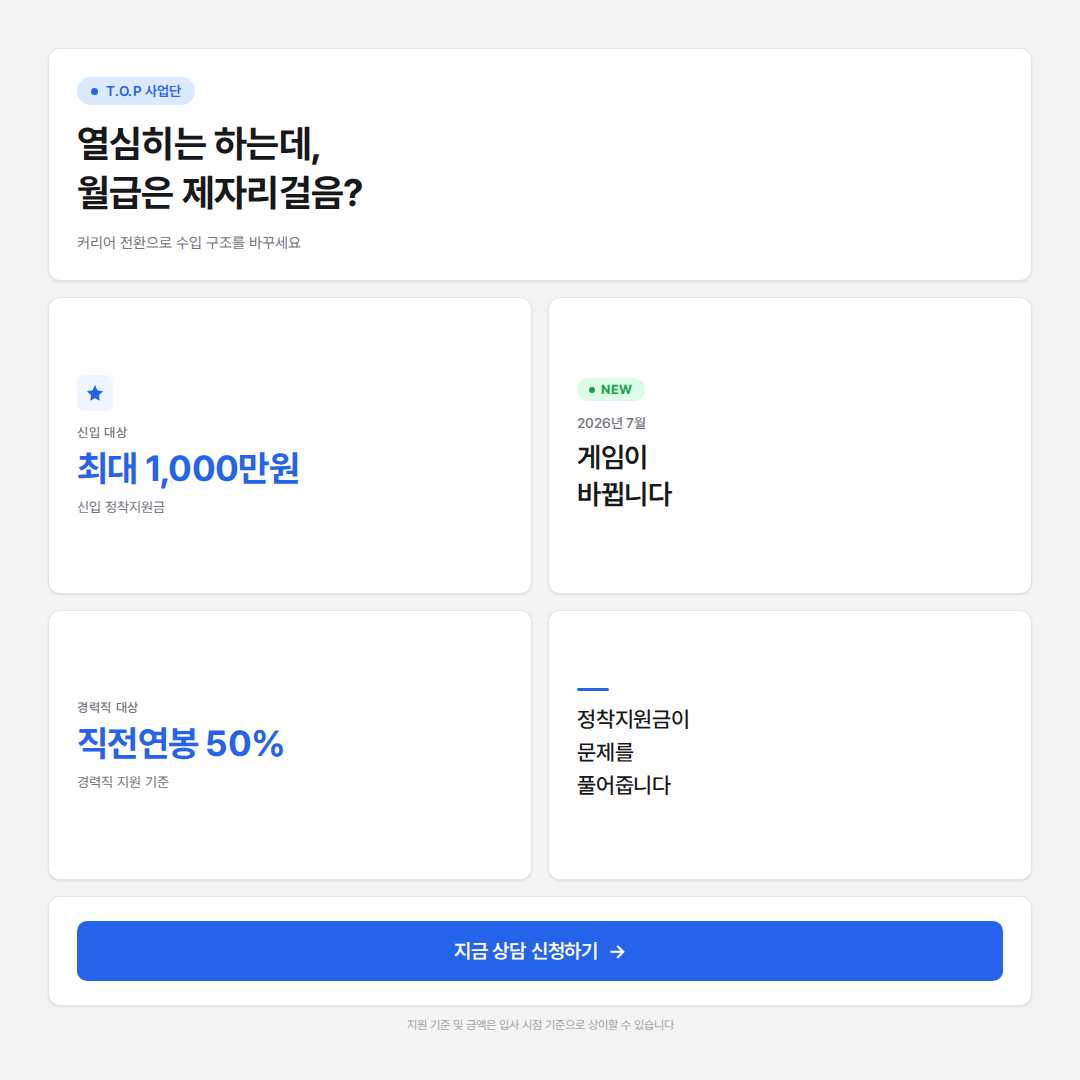Click the blue dot beside T.O.P 사업단
Screen dimensions: 1080x1080
click(94, 91)
